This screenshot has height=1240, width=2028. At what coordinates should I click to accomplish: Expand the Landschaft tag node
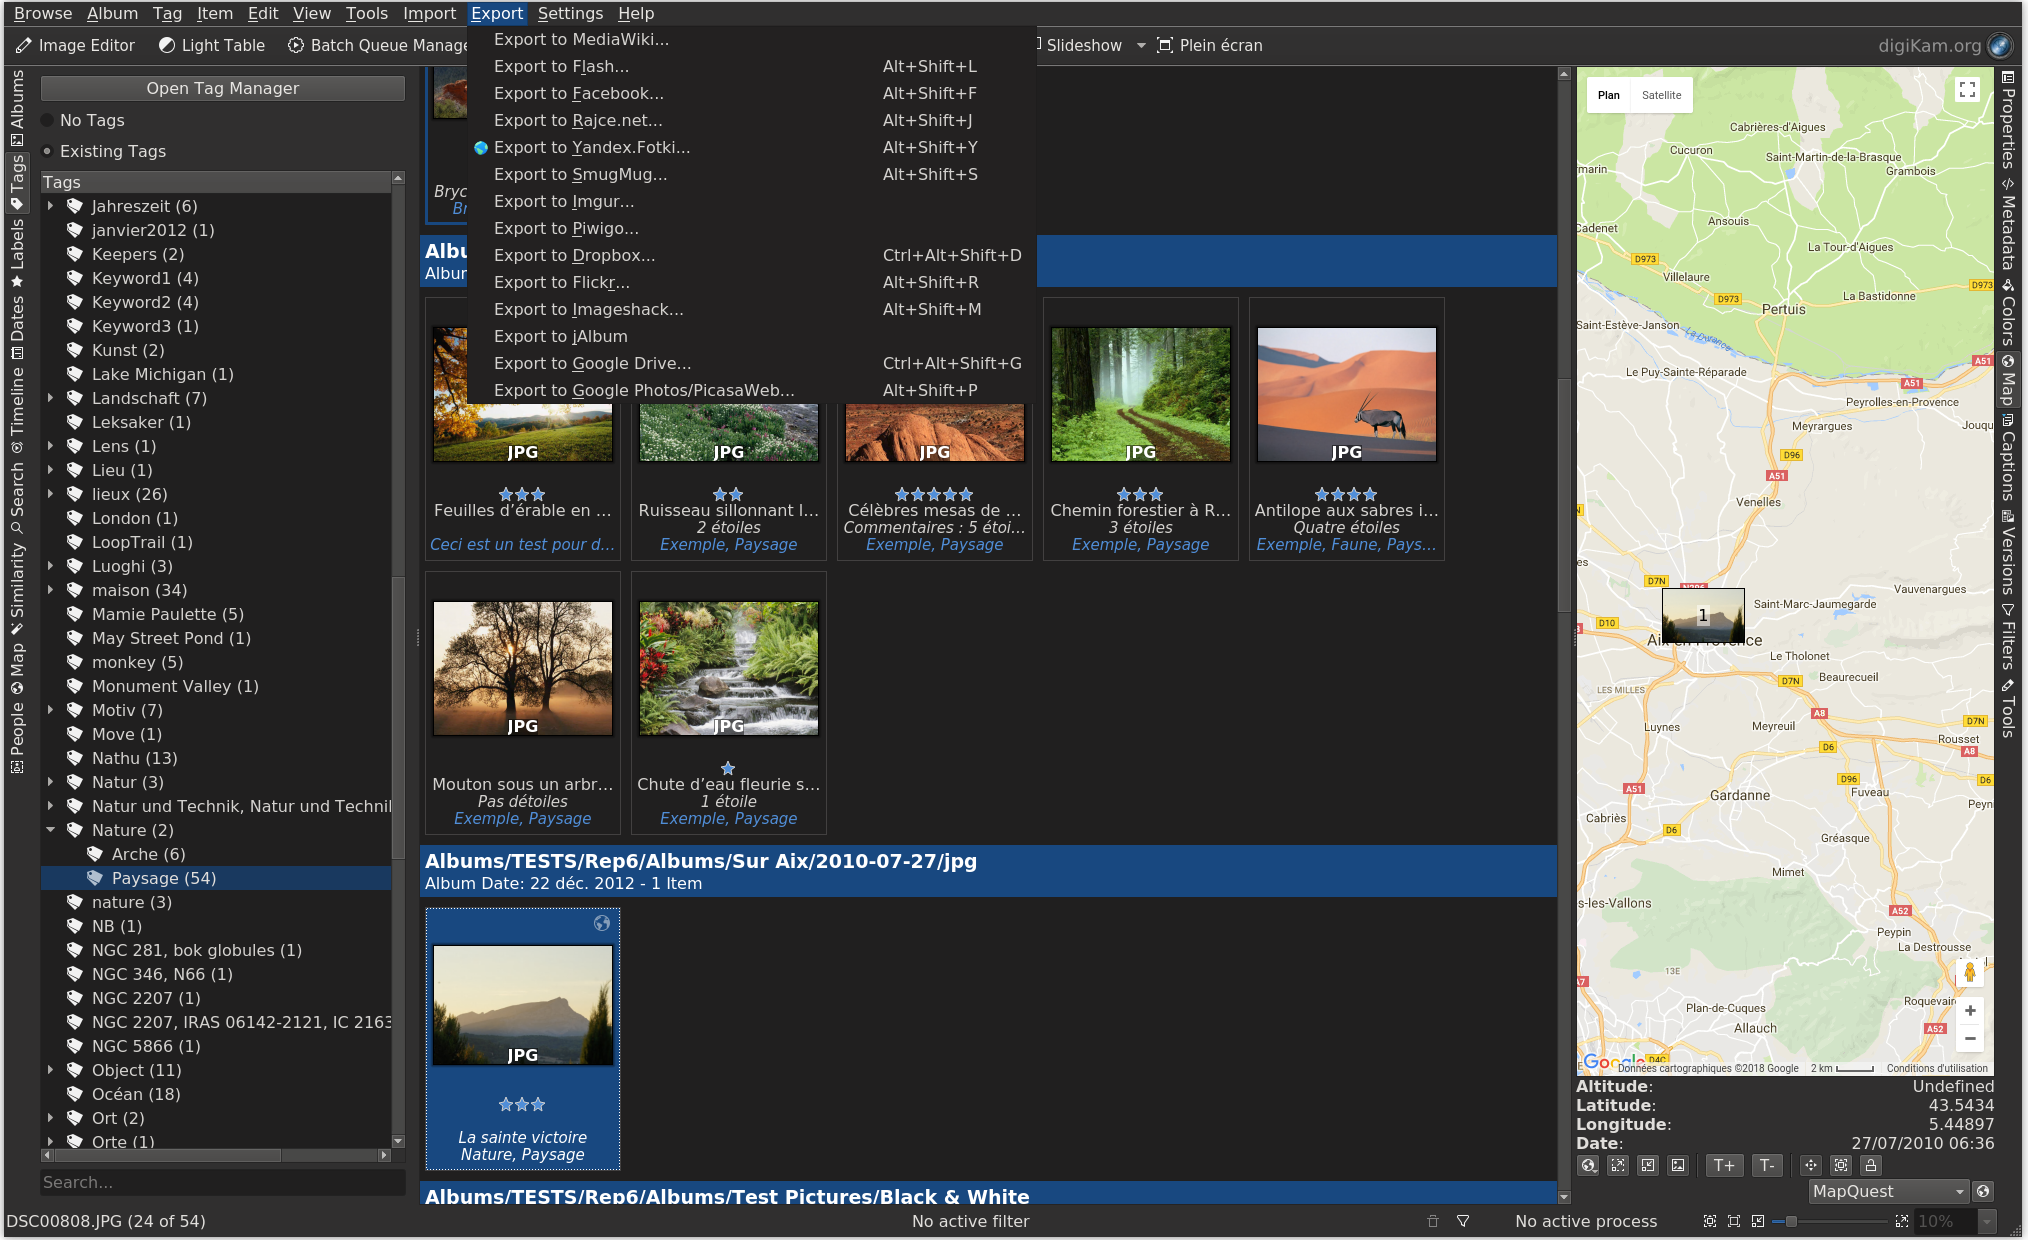click(x=50, y=398)
